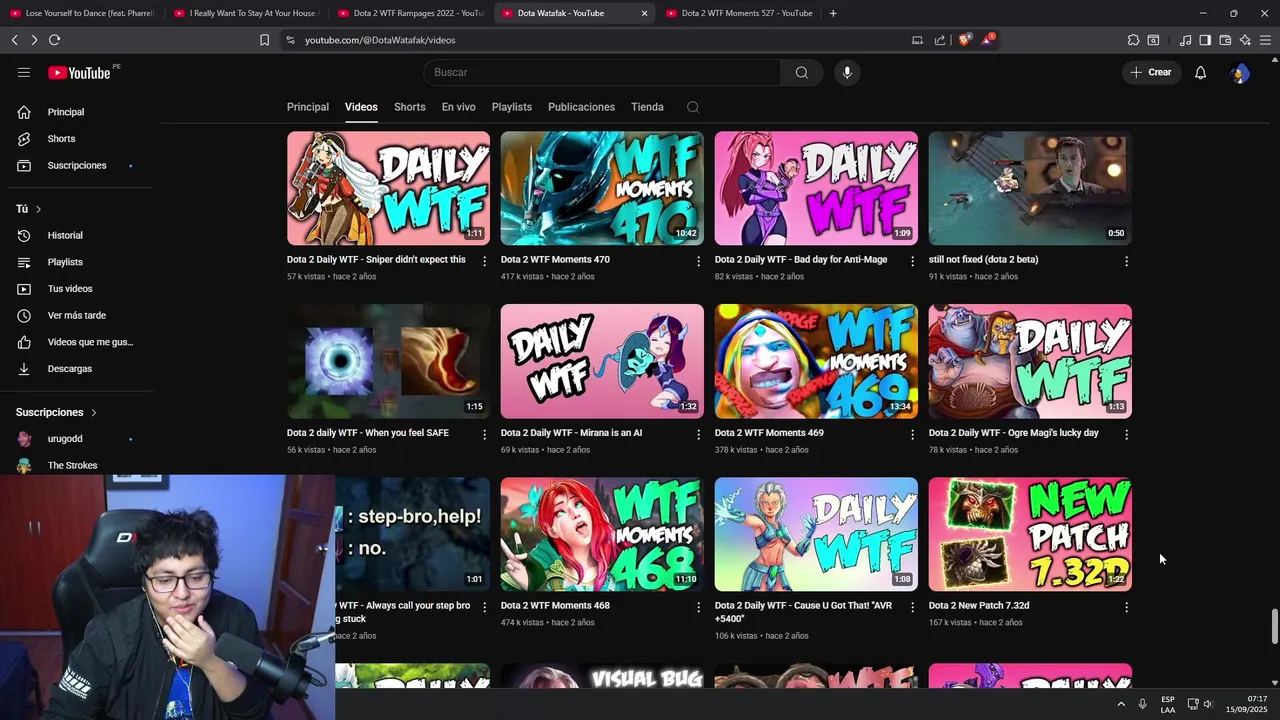The width and height of the screenshot is (1280, 720).
Task: Open the YouTube hamburger guide menu
Action: [x=24, y=72]
